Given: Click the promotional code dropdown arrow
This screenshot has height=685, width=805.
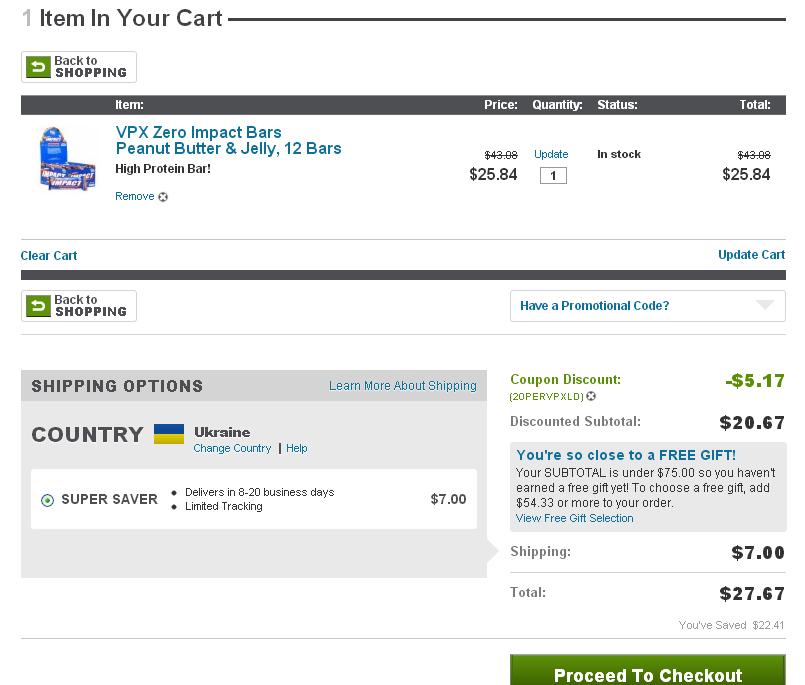Looking at the screenshot, I should pos(765,305).
